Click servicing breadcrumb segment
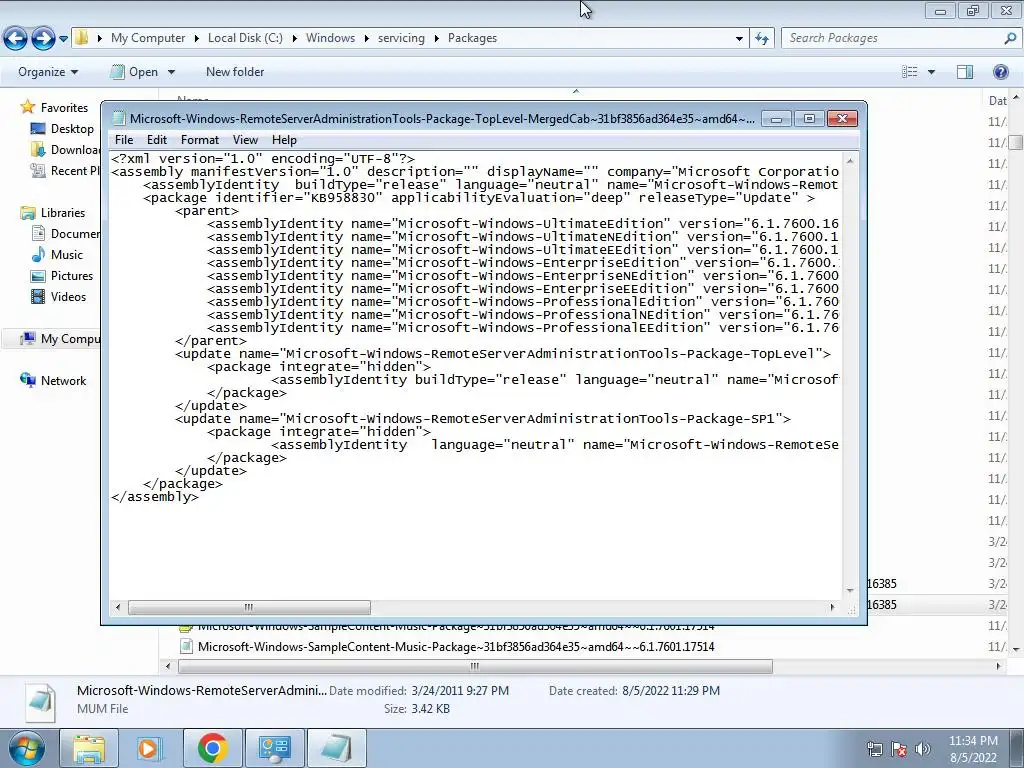 point(401,38)
